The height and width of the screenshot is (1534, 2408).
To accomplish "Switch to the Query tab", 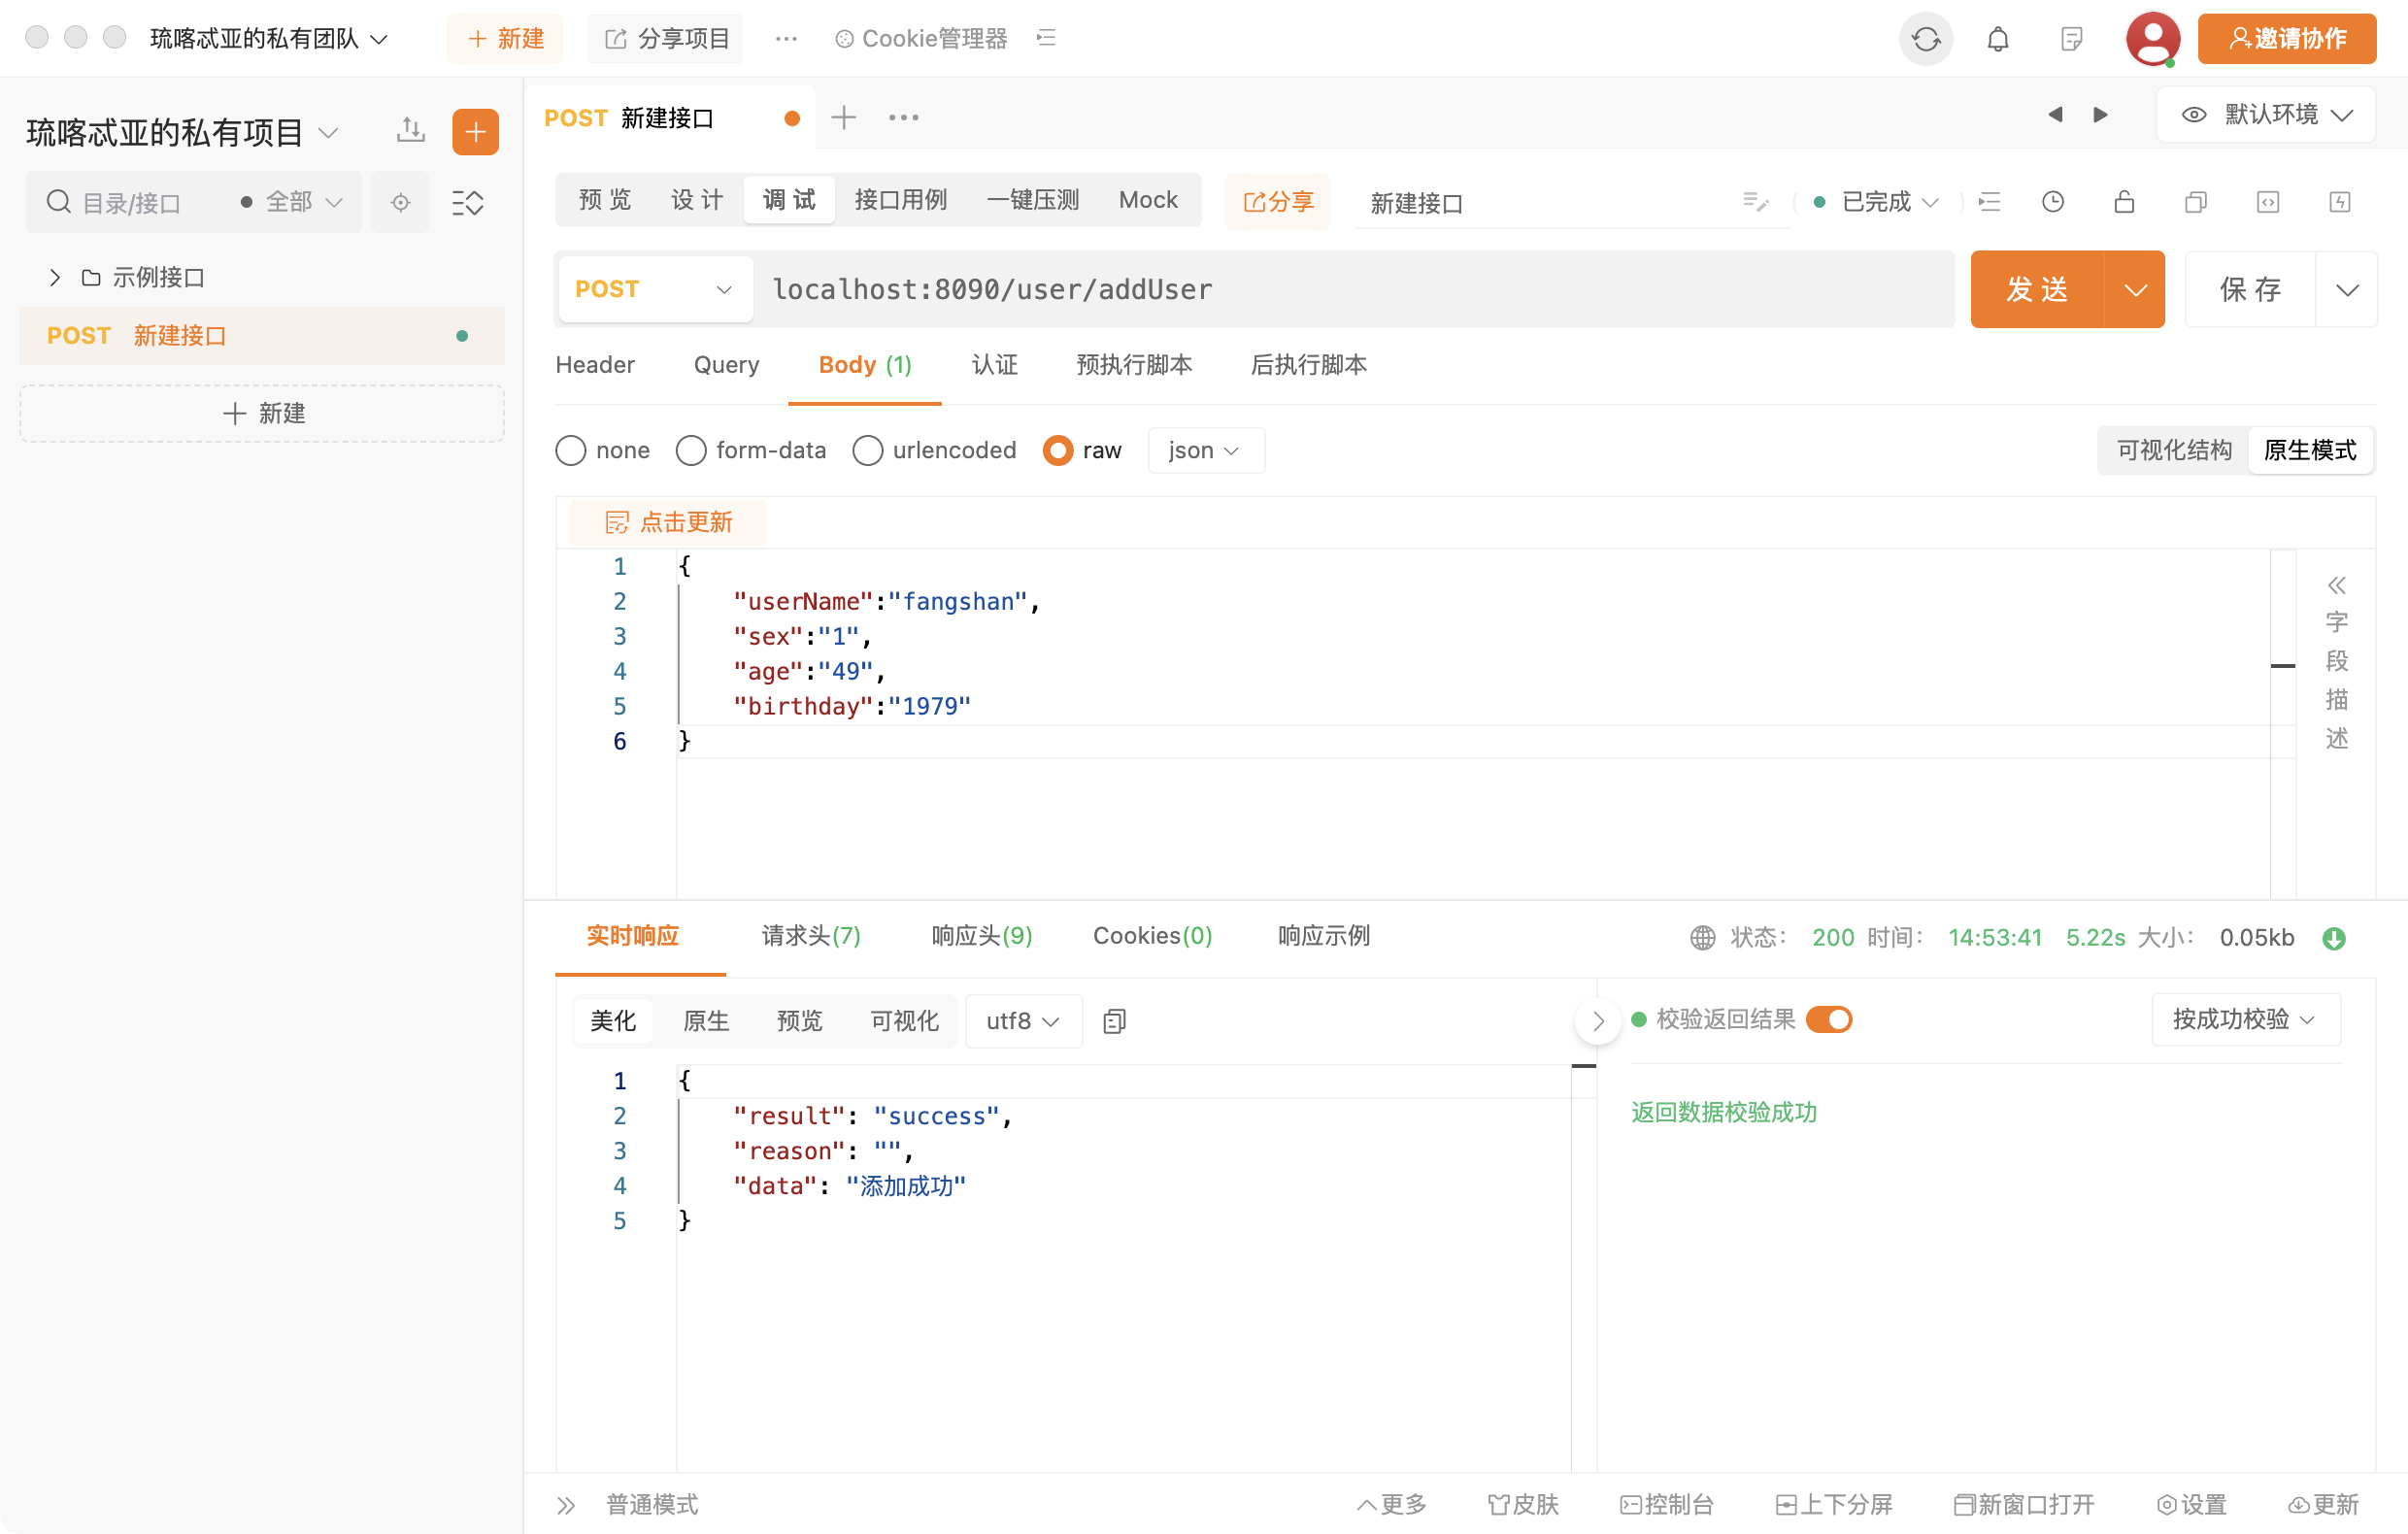I will tap(726, 365).
